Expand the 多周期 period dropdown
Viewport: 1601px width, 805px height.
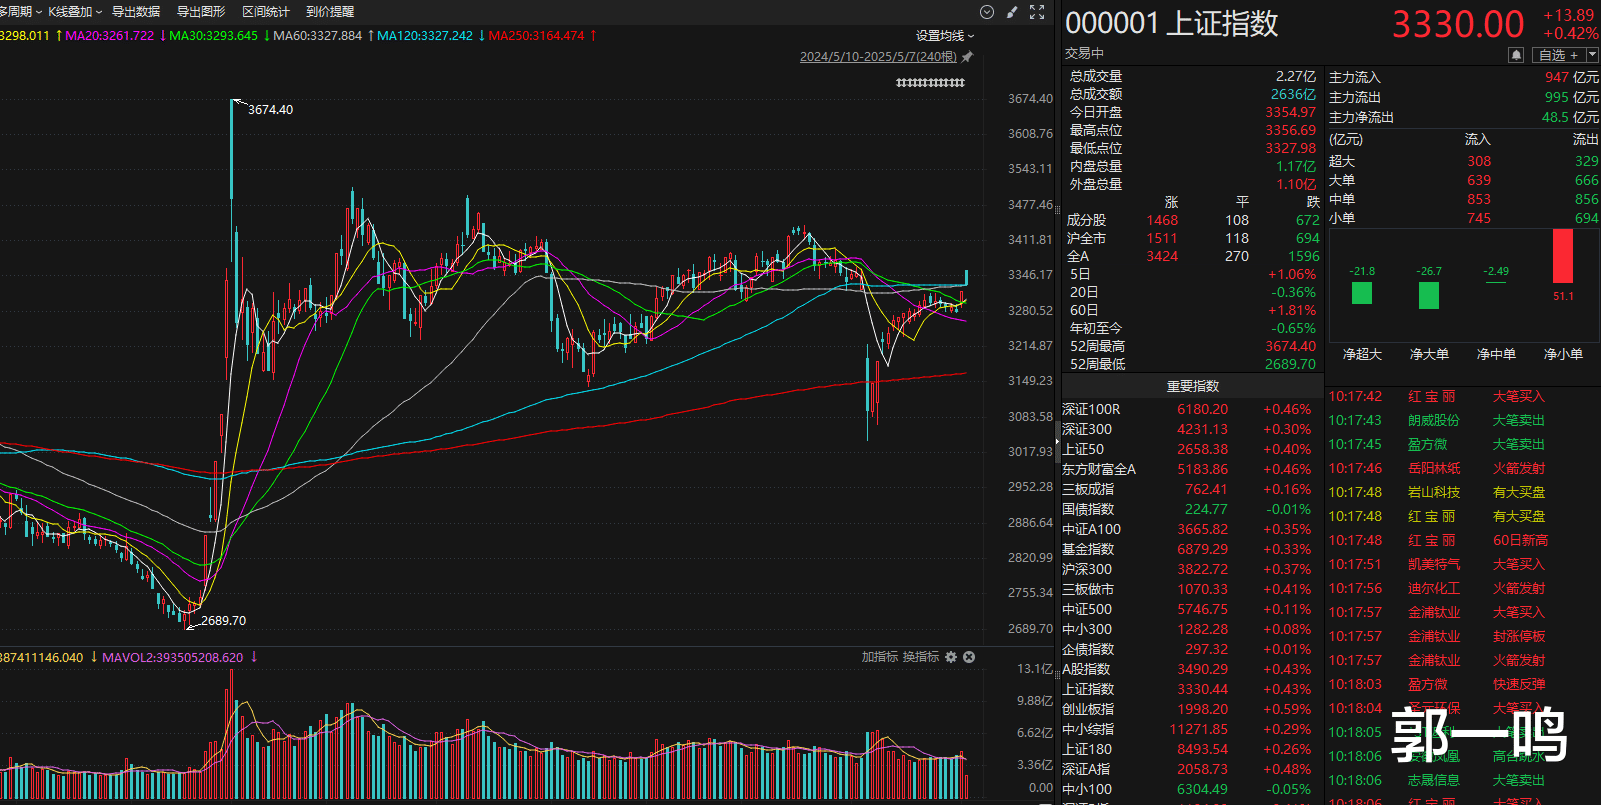tap(21, 12)
